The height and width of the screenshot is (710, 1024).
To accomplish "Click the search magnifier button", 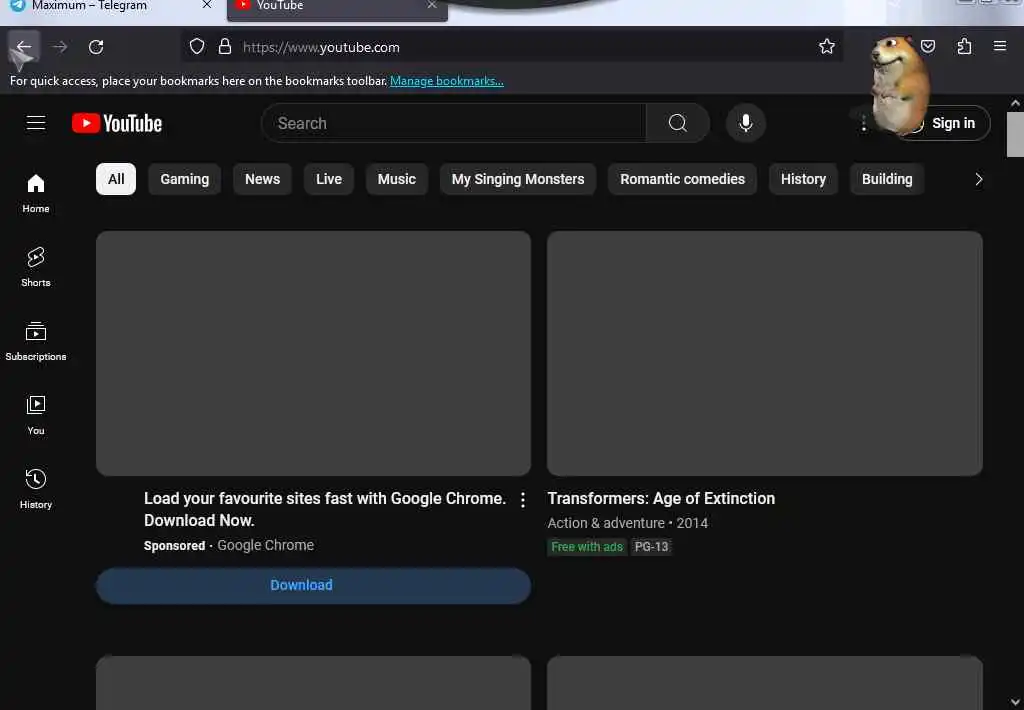I will [x=677, y=123].
